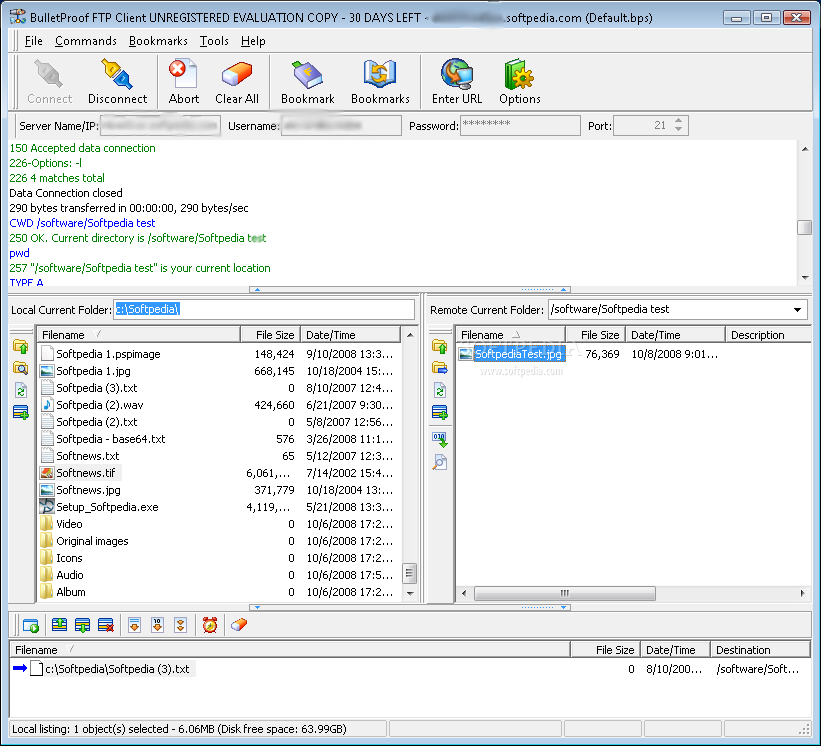Select remote file SoftpediaTest.jpg
This screenshot has width=821, height=746.
tap(518, 354)
